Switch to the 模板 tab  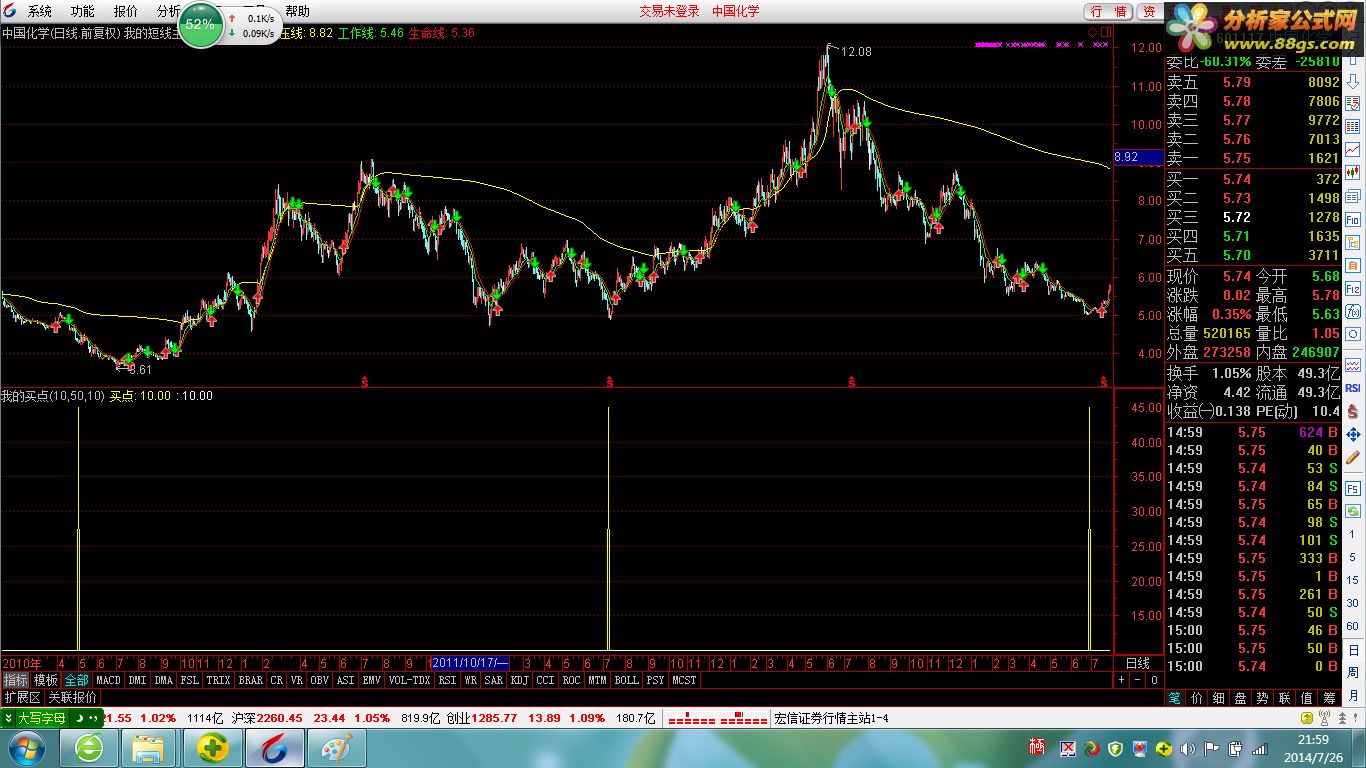46,680
